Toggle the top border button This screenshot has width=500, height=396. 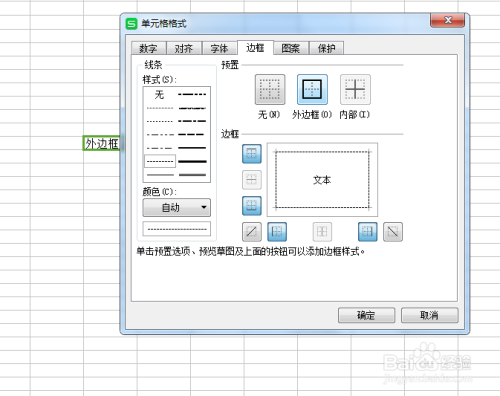click(x=252, y=154)
